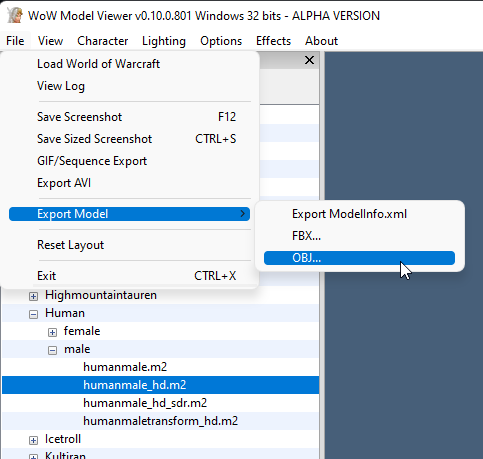Image resolution: width=483 pixels, height=459 pixels.
Task: Select humanmale_hd.m2 model file
Action: [135, 385]
